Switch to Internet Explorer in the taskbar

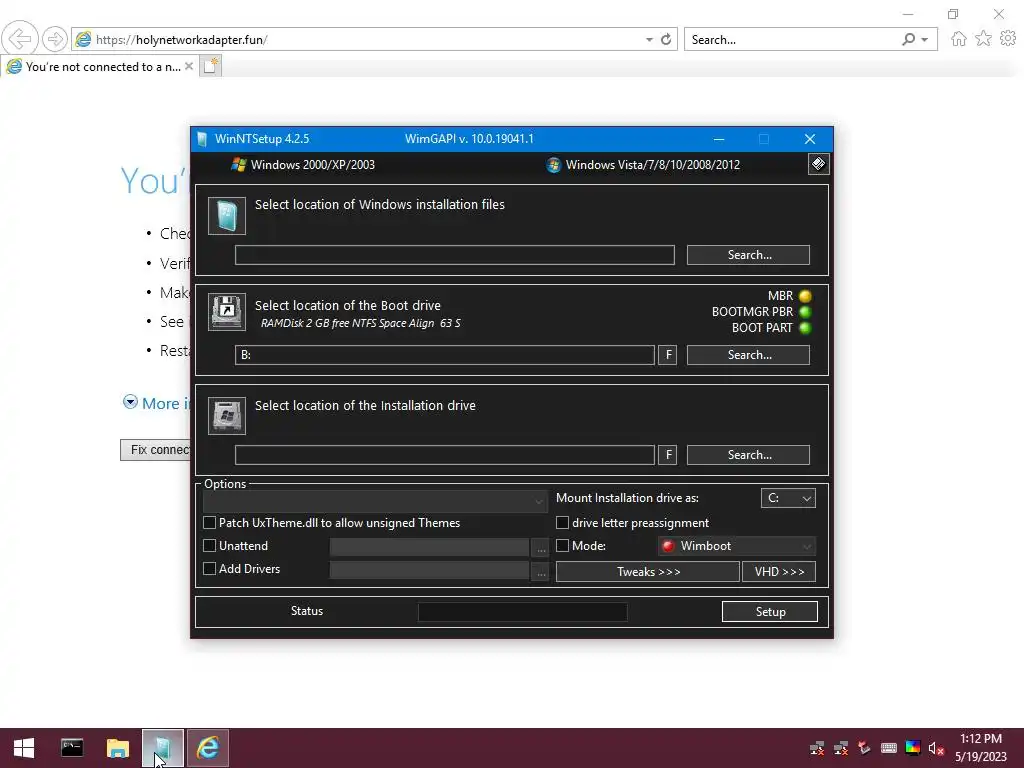(x=208, y=748)
